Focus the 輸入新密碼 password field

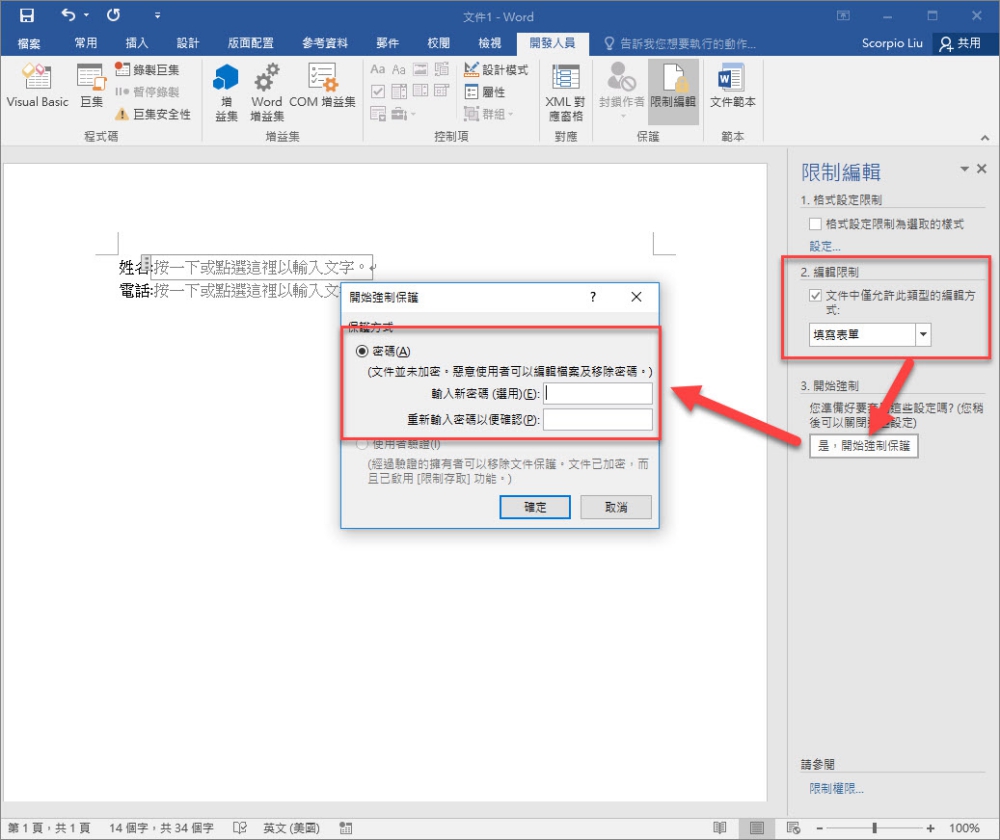pyautogui.click(x=598, y=394)
